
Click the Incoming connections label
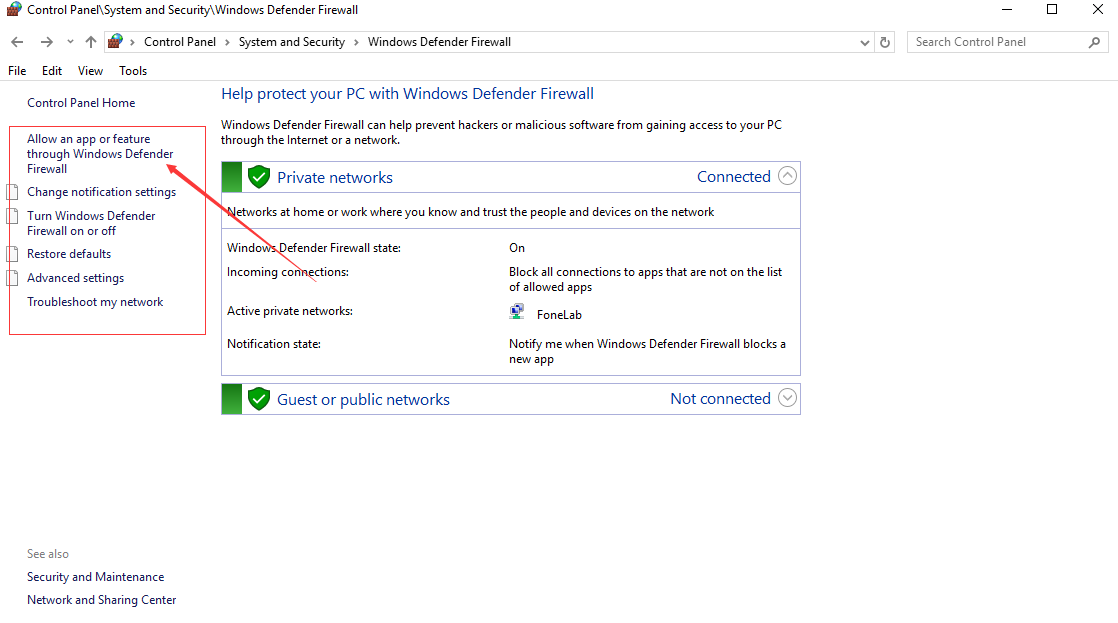(288, 272)
